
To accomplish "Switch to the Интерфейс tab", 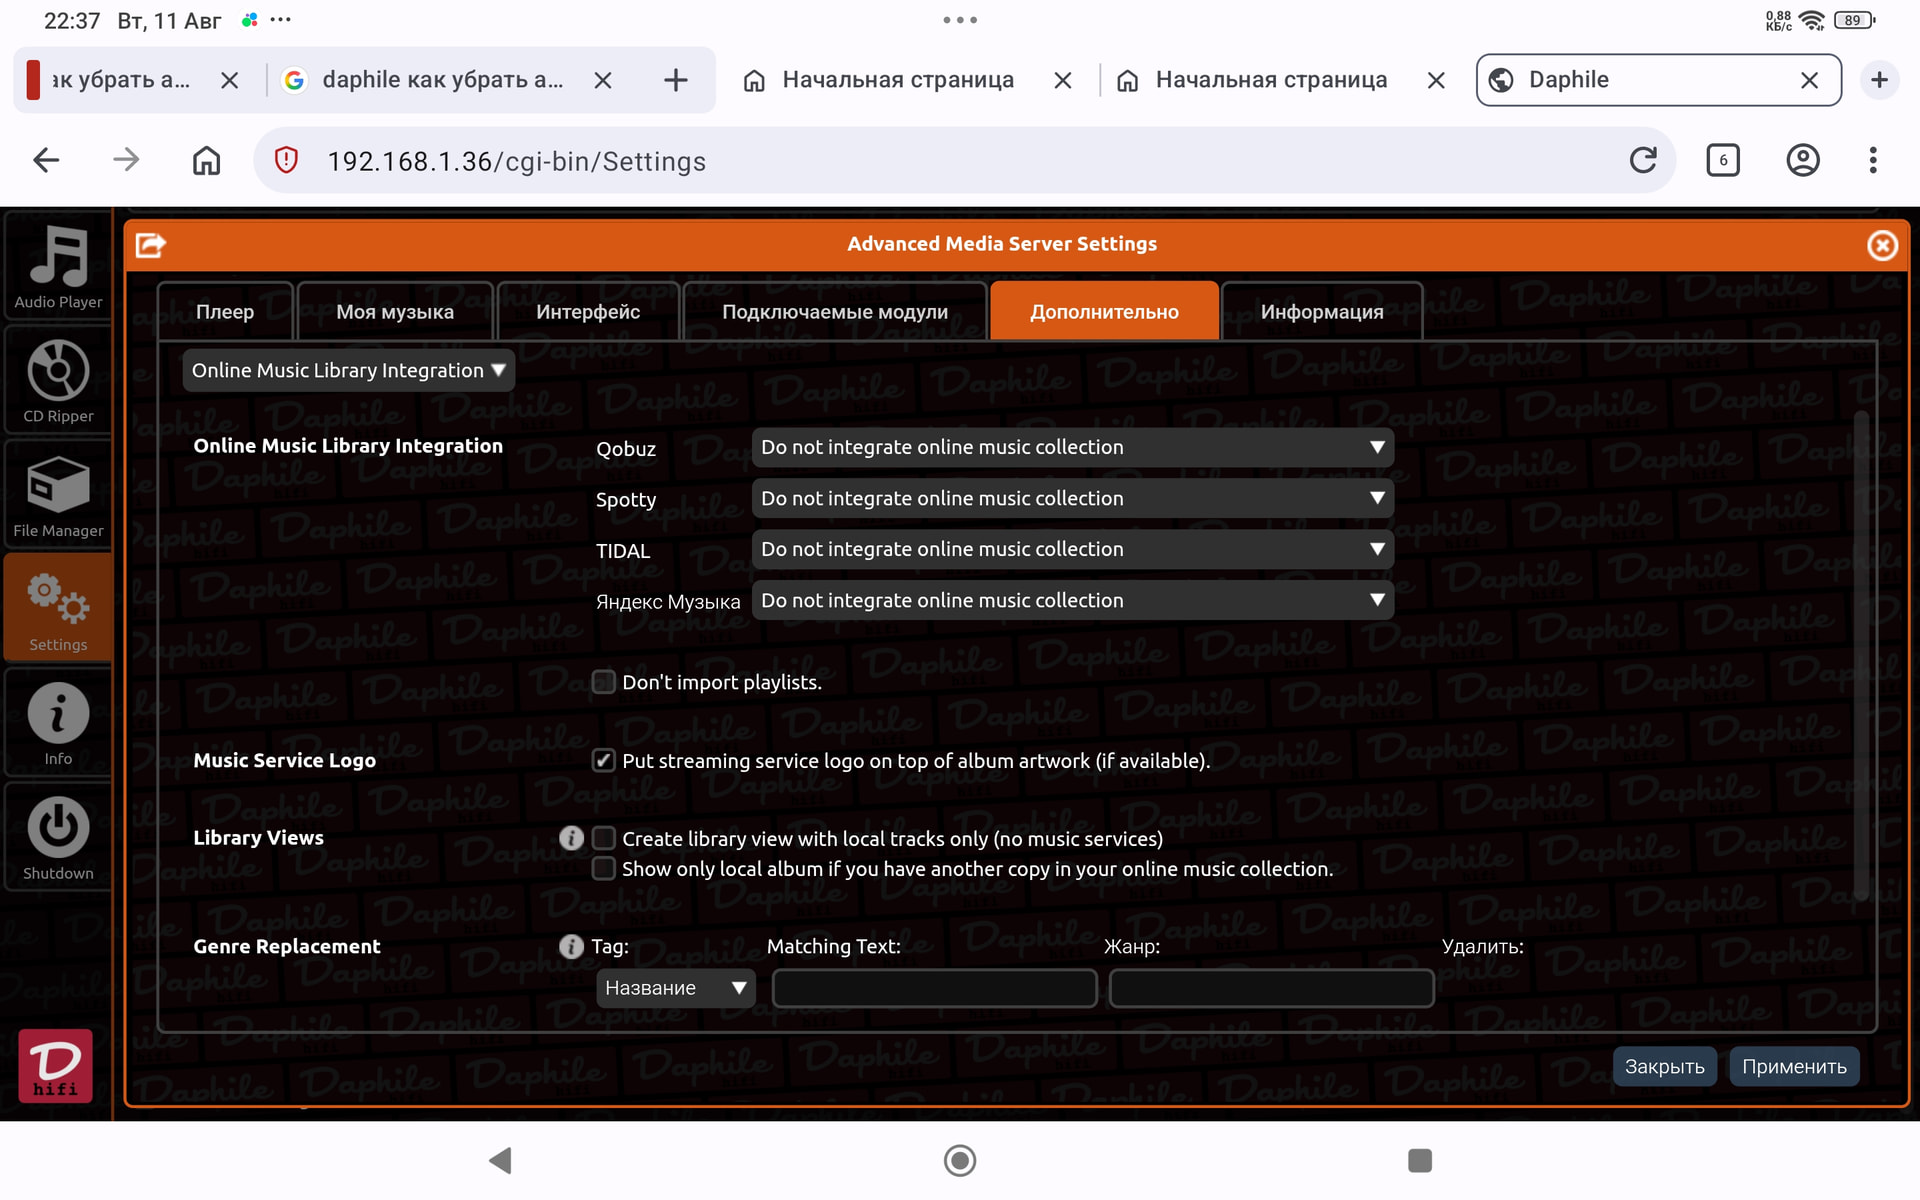I will point(588,311).
